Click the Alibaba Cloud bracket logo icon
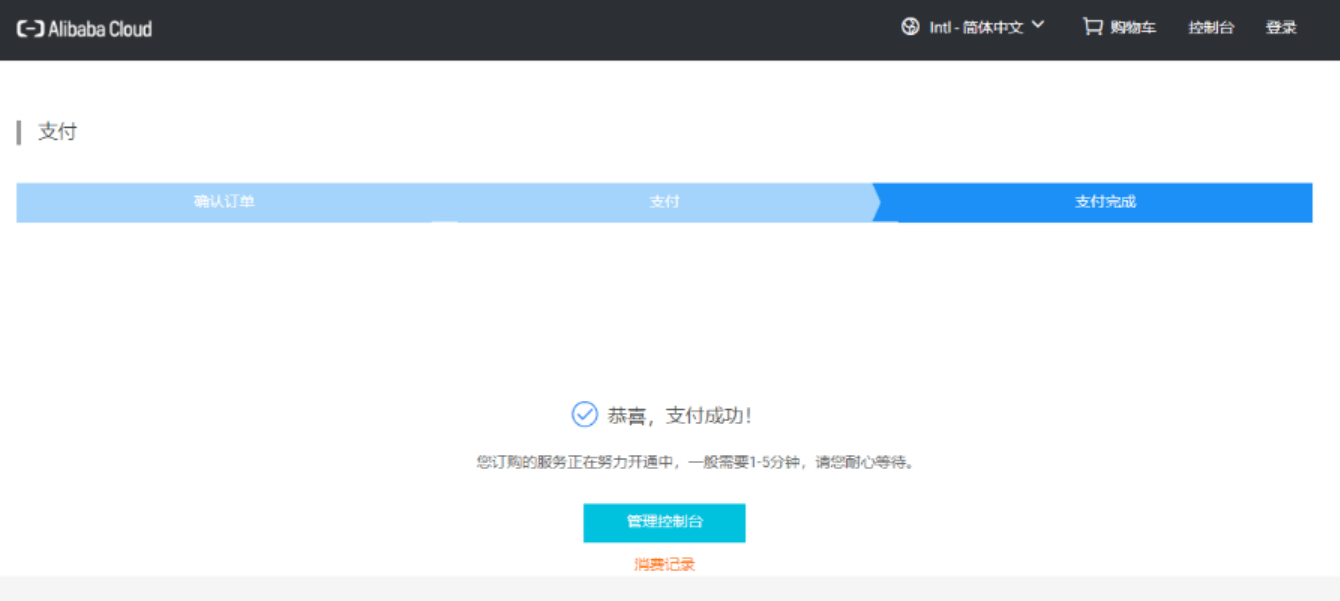1340x601 pixels. [x=30, y=29]
